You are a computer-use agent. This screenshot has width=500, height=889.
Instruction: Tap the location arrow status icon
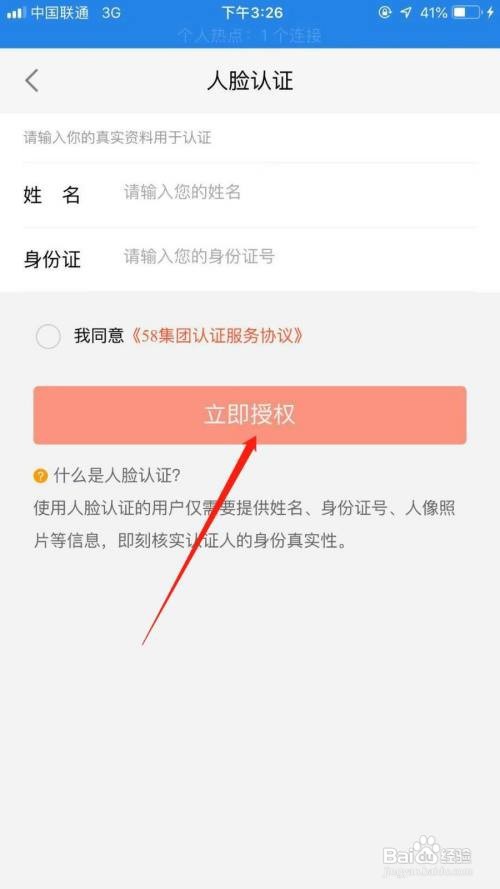pos(406,12)
